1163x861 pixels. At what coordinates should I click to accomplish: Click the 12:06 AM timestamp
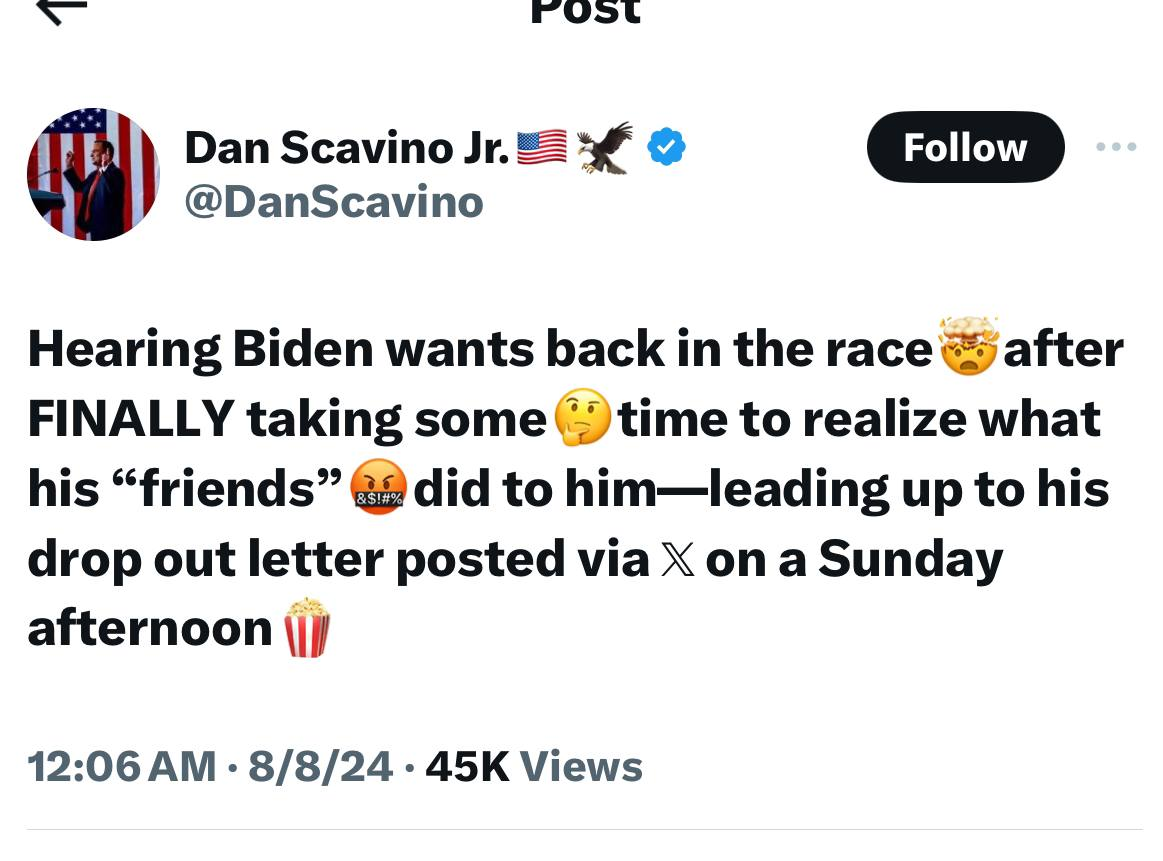[121, 767]
